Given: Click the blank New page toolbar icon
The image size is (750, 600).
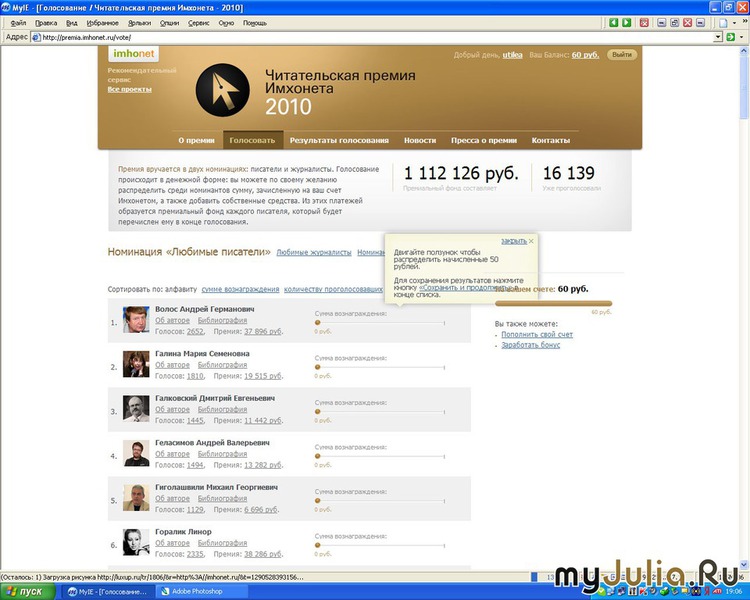Looking at the screenshot, I should [723, 23].
